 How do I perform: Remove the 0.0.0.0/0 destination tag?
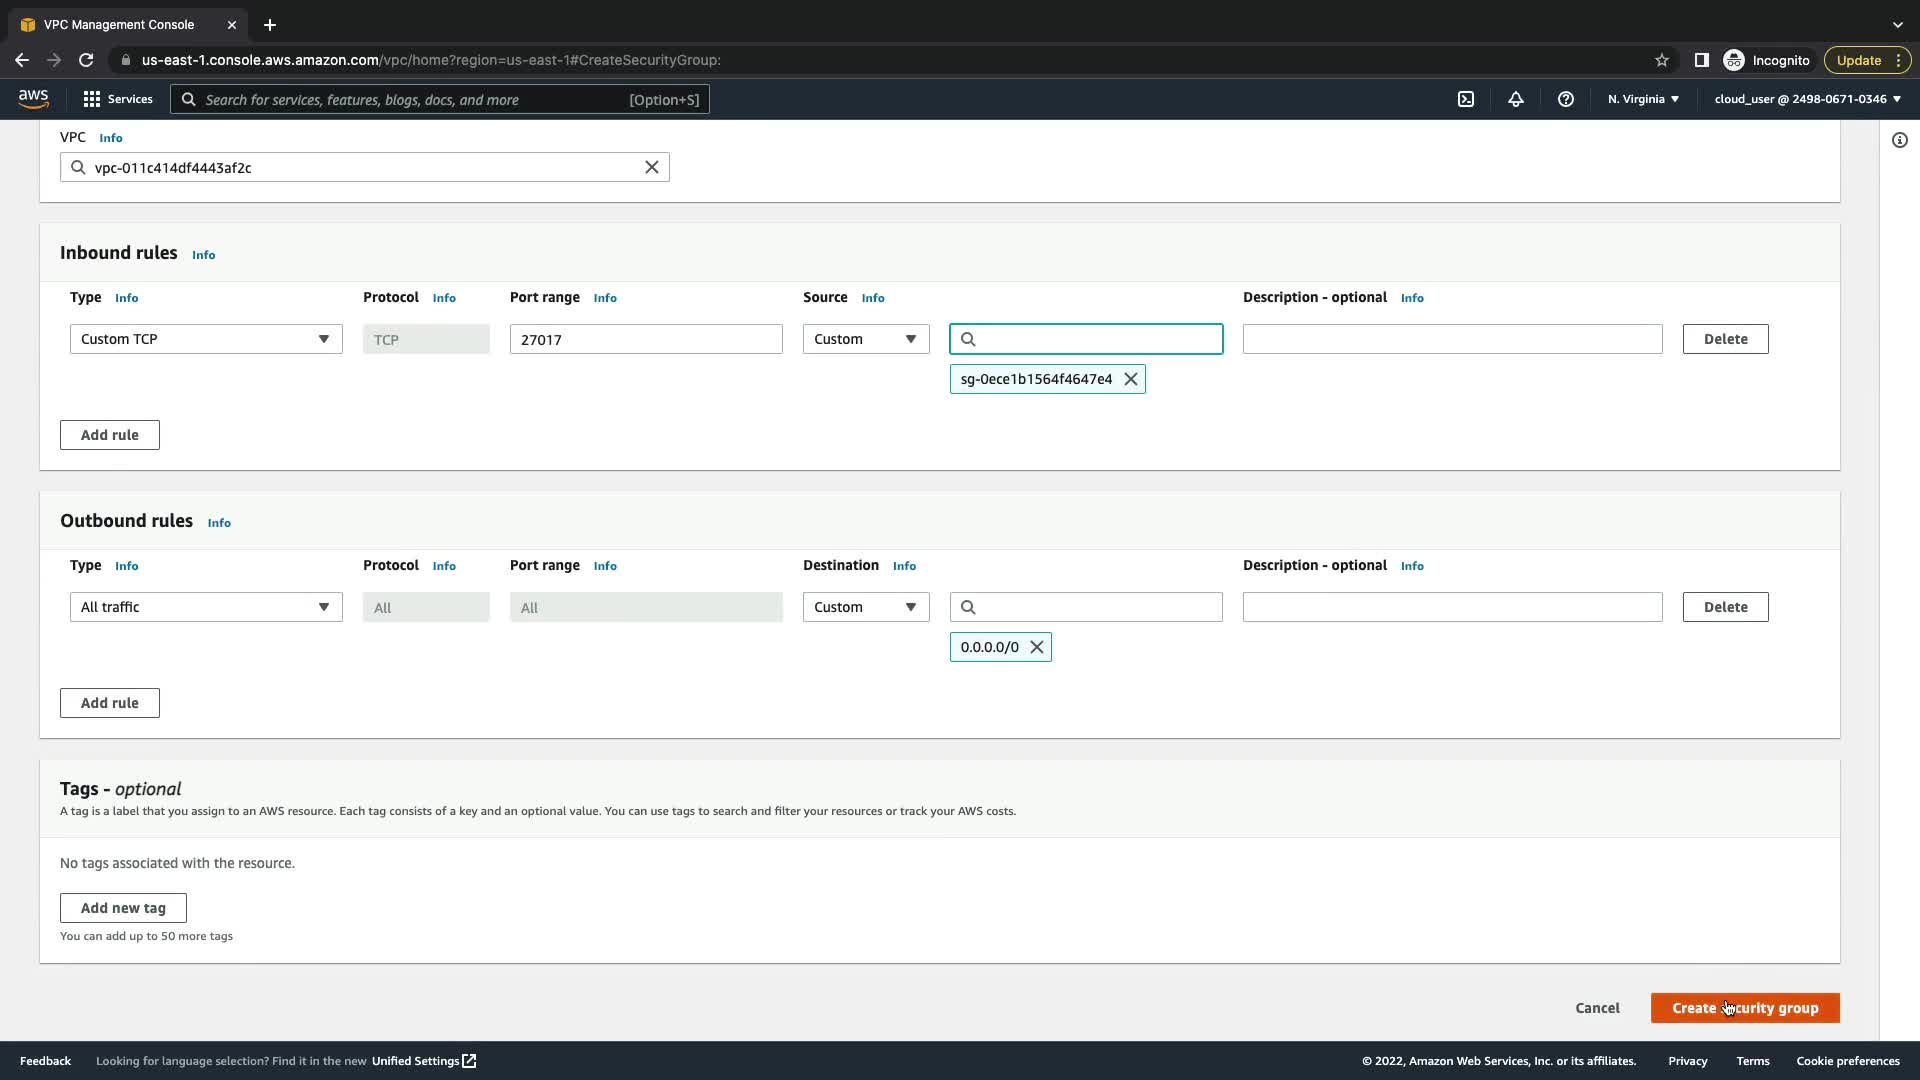(x=1037, y=647)
